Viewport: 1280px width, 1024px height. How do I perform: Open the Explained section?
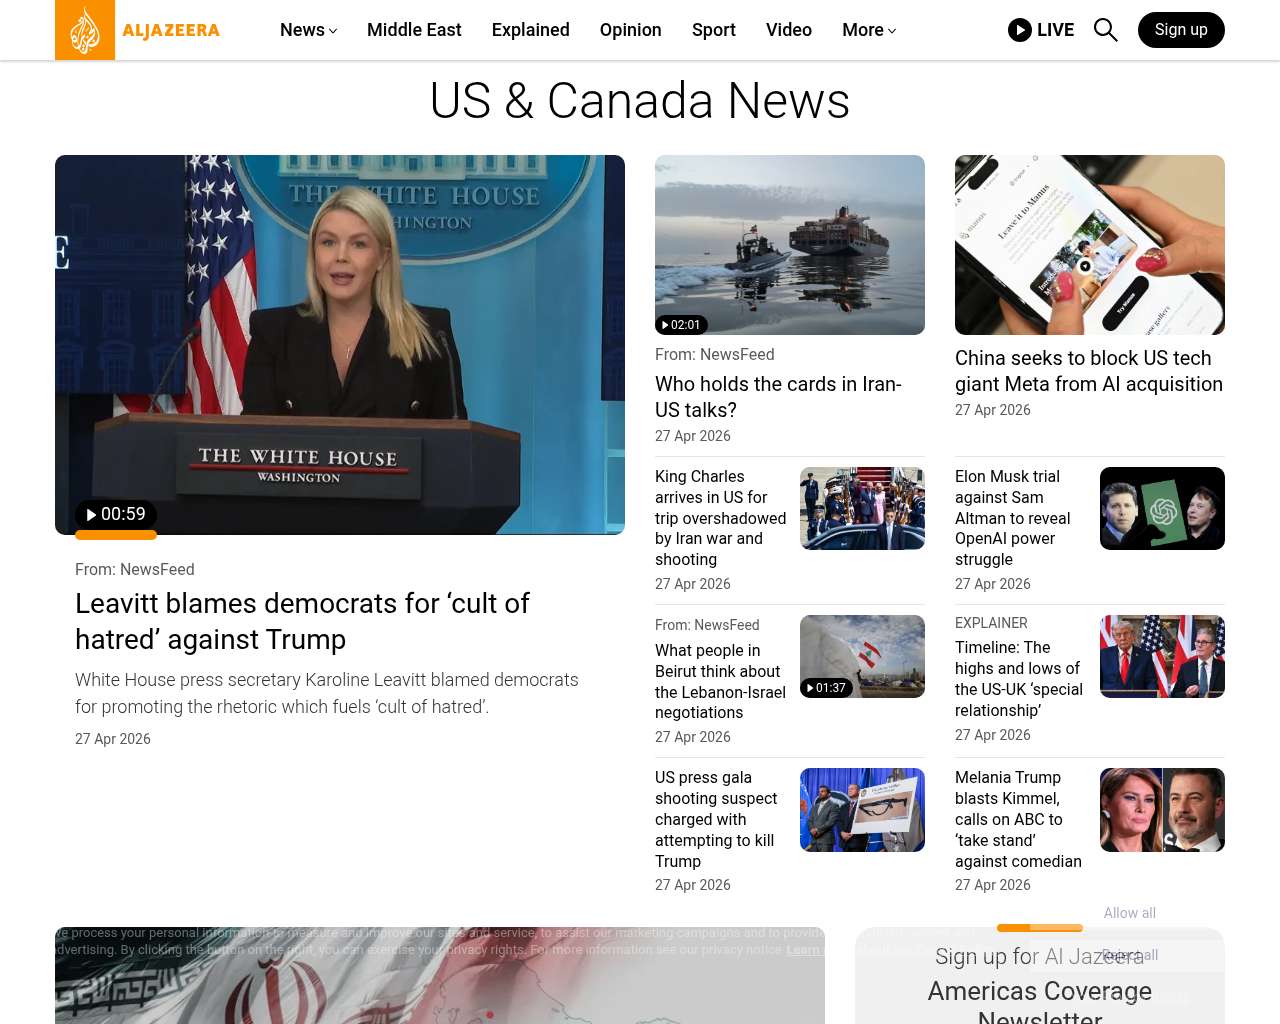531,30
